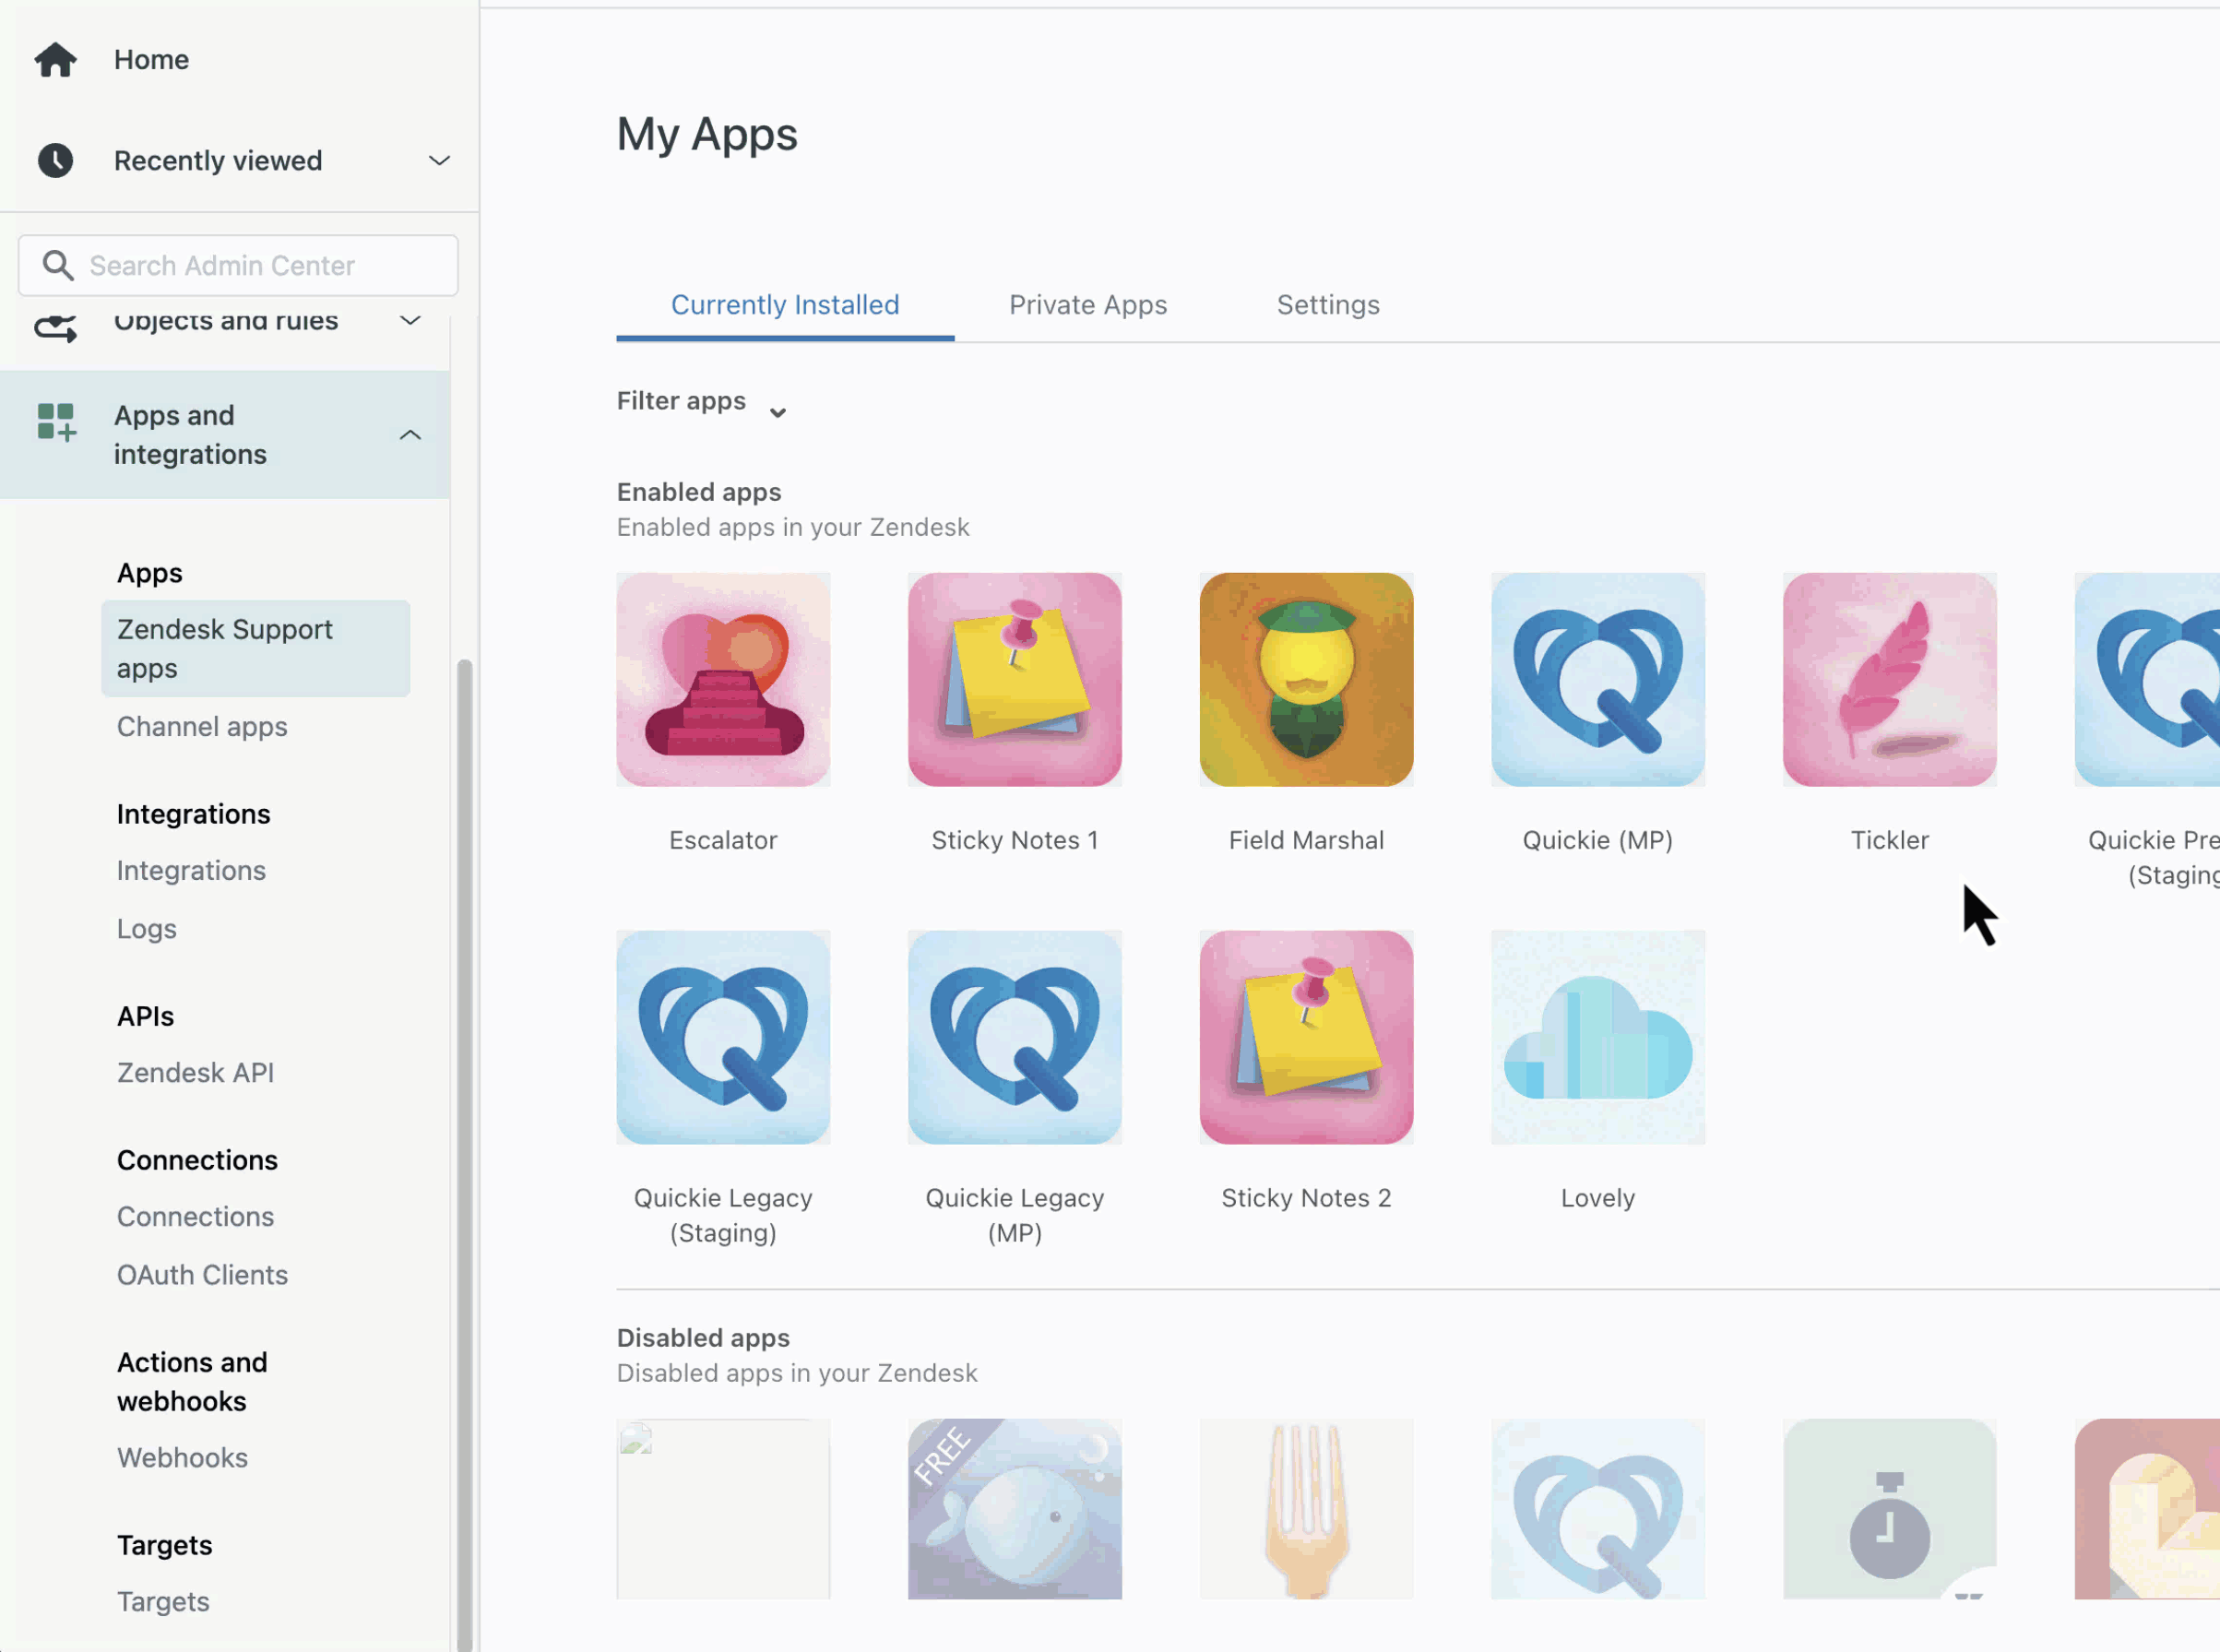Click the Field Marshal name label

click(x=1306, y=840)
